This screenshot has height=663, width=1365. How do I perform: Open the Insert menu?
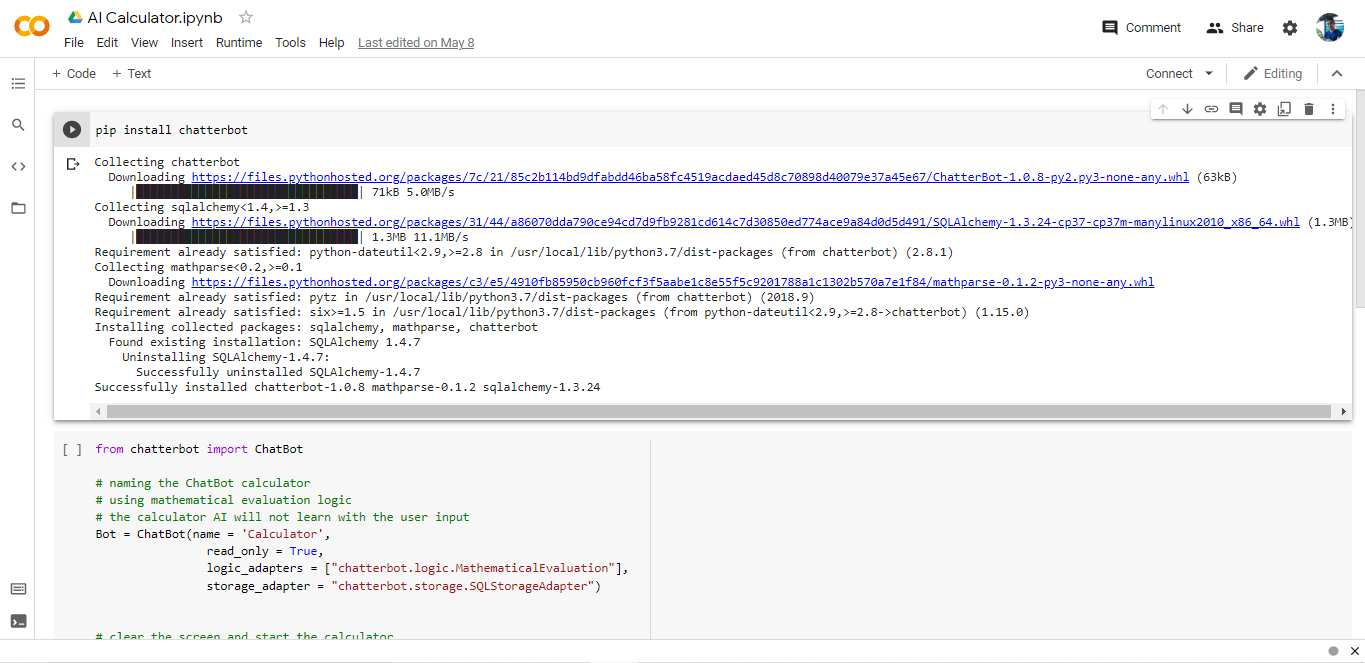(x=187, y=43)
